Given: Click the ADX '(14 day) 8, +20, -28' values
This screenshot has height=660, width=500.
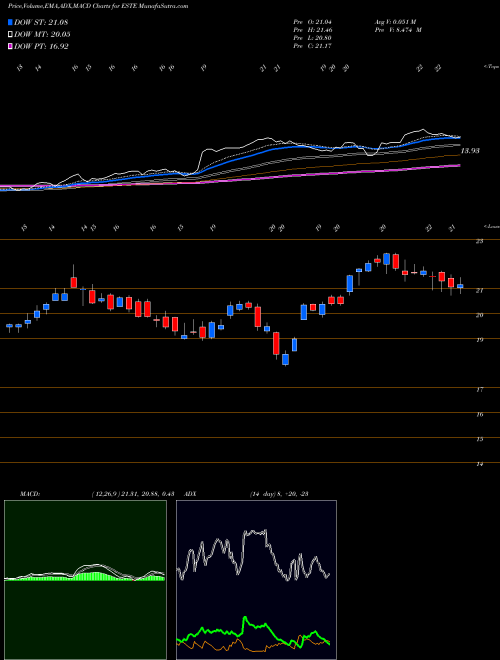Looking at the screenshot, I should [x=278, y=494].
